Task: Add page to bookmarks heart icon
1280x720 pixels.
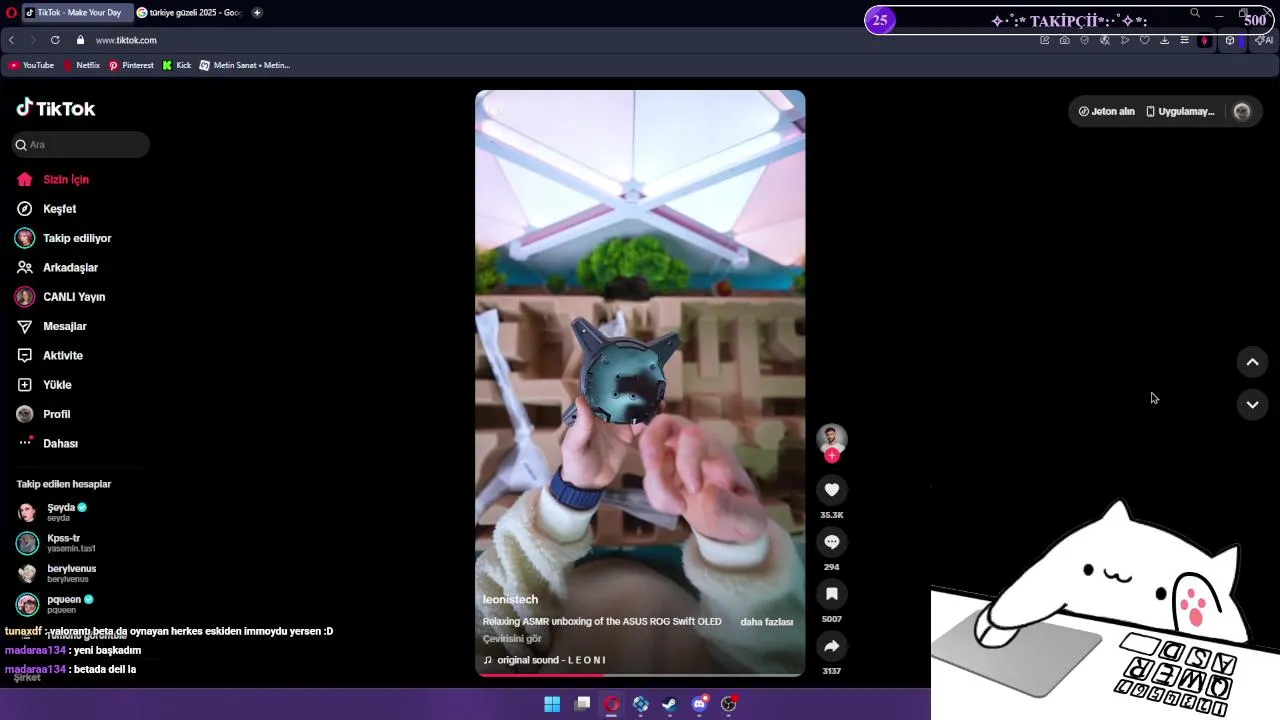Action: coord(1145,40)
